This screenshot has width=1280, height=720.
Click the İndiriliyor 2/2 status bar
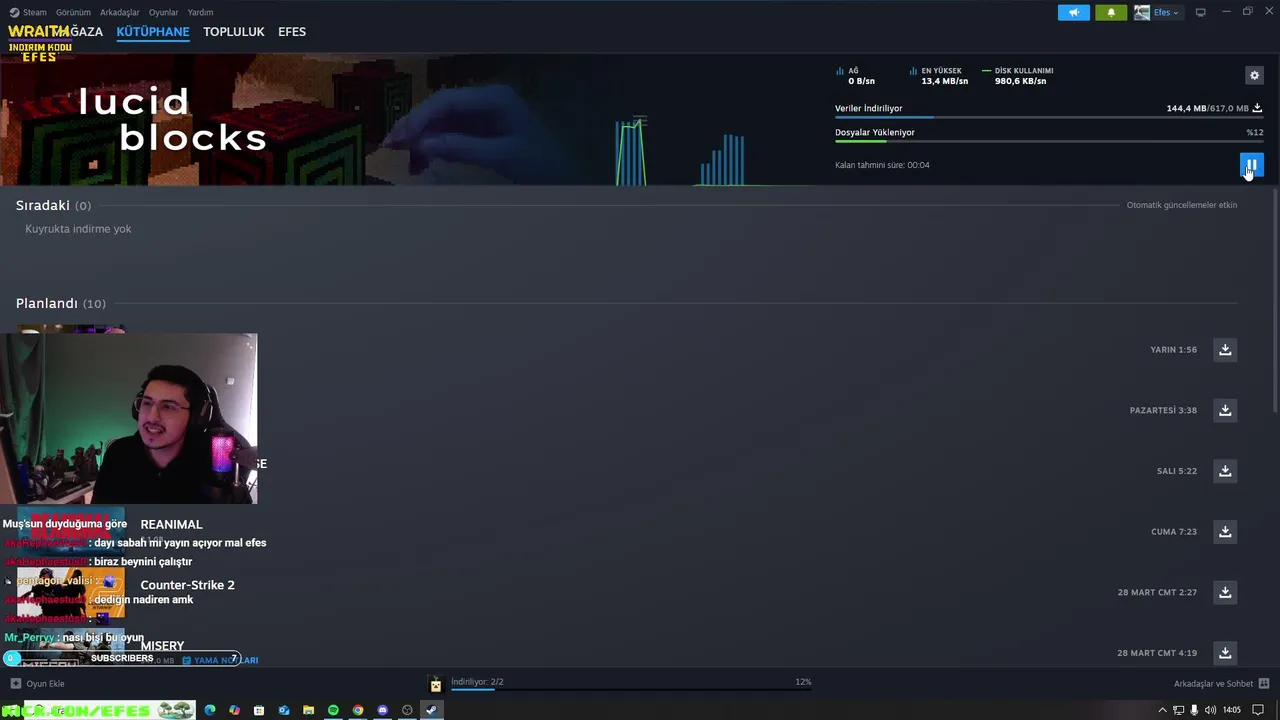pos(631,684)
